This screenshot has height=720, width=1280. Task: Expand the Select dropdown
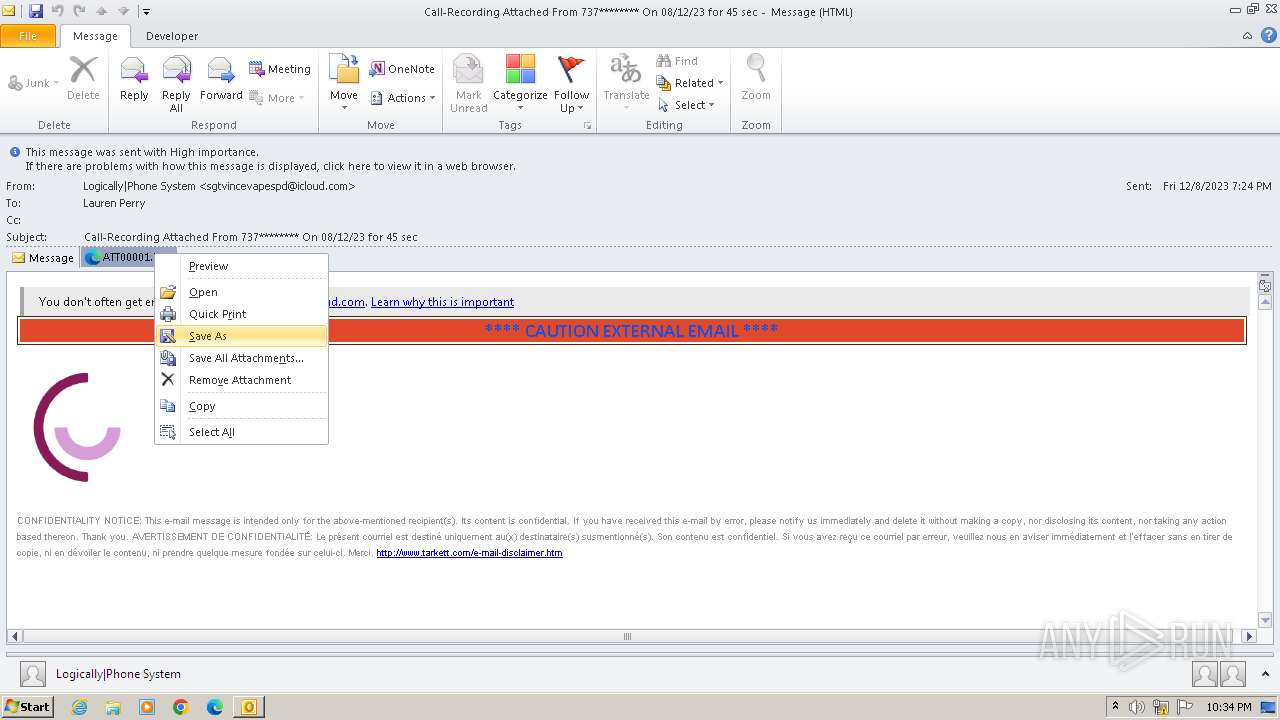(x=686, y=105)
